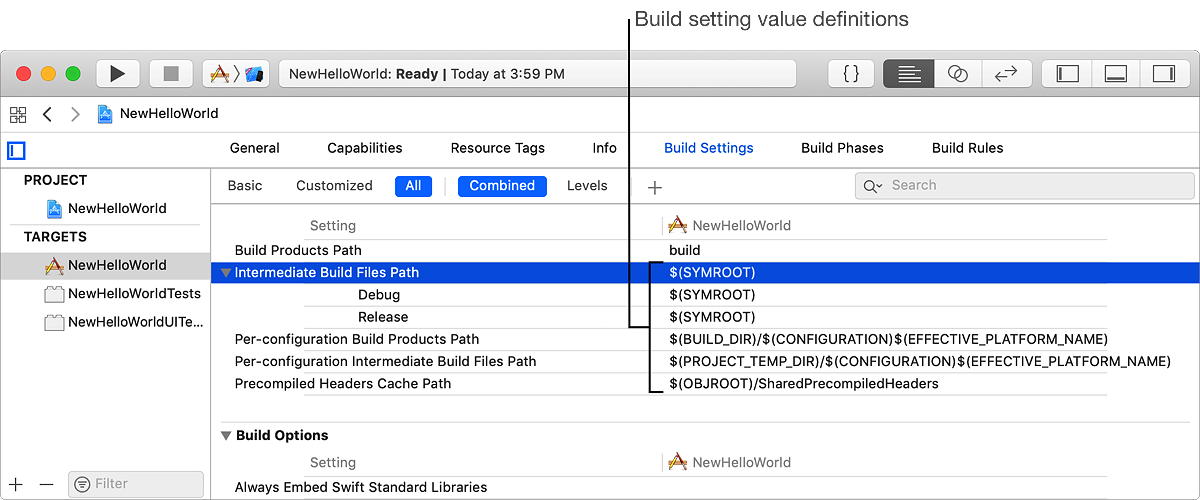1200x500 pixels.
Task: Add a new target with plus button
Action: pyautogui.click(x=16, y=484)
